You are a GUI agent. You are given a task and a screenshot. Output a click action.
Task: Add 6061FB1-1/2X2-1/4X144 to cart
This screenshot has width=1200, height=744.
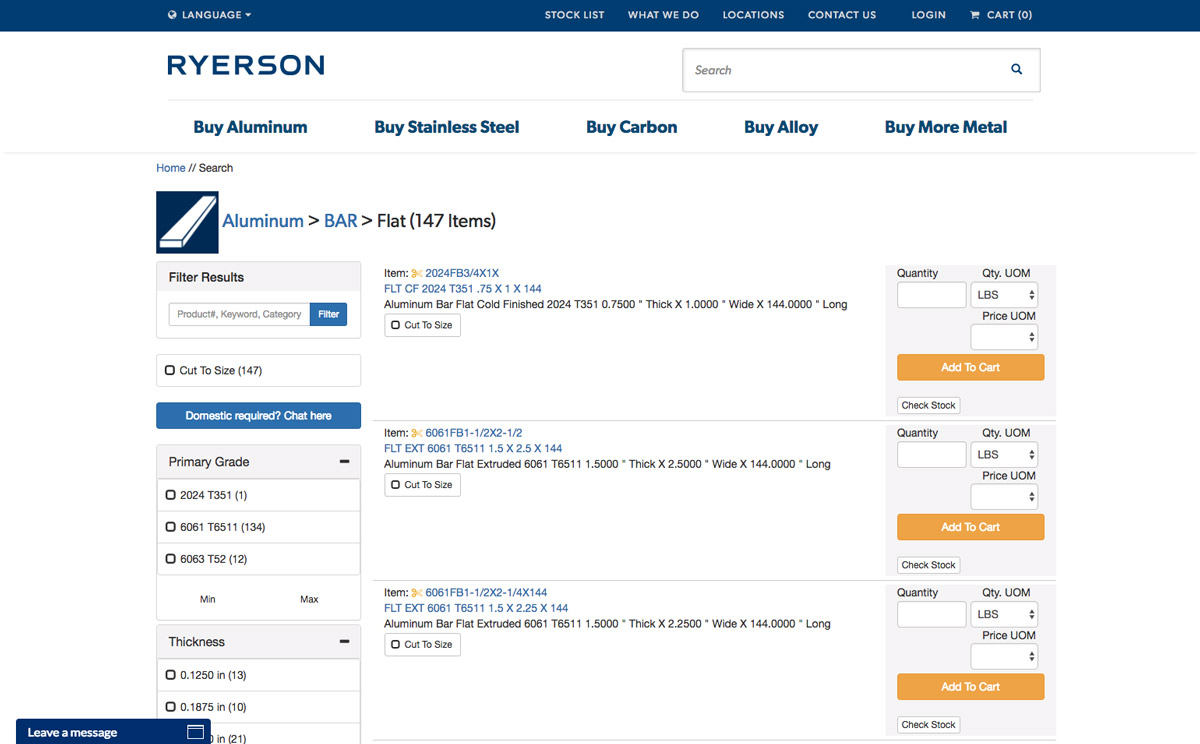pos(970,687)
